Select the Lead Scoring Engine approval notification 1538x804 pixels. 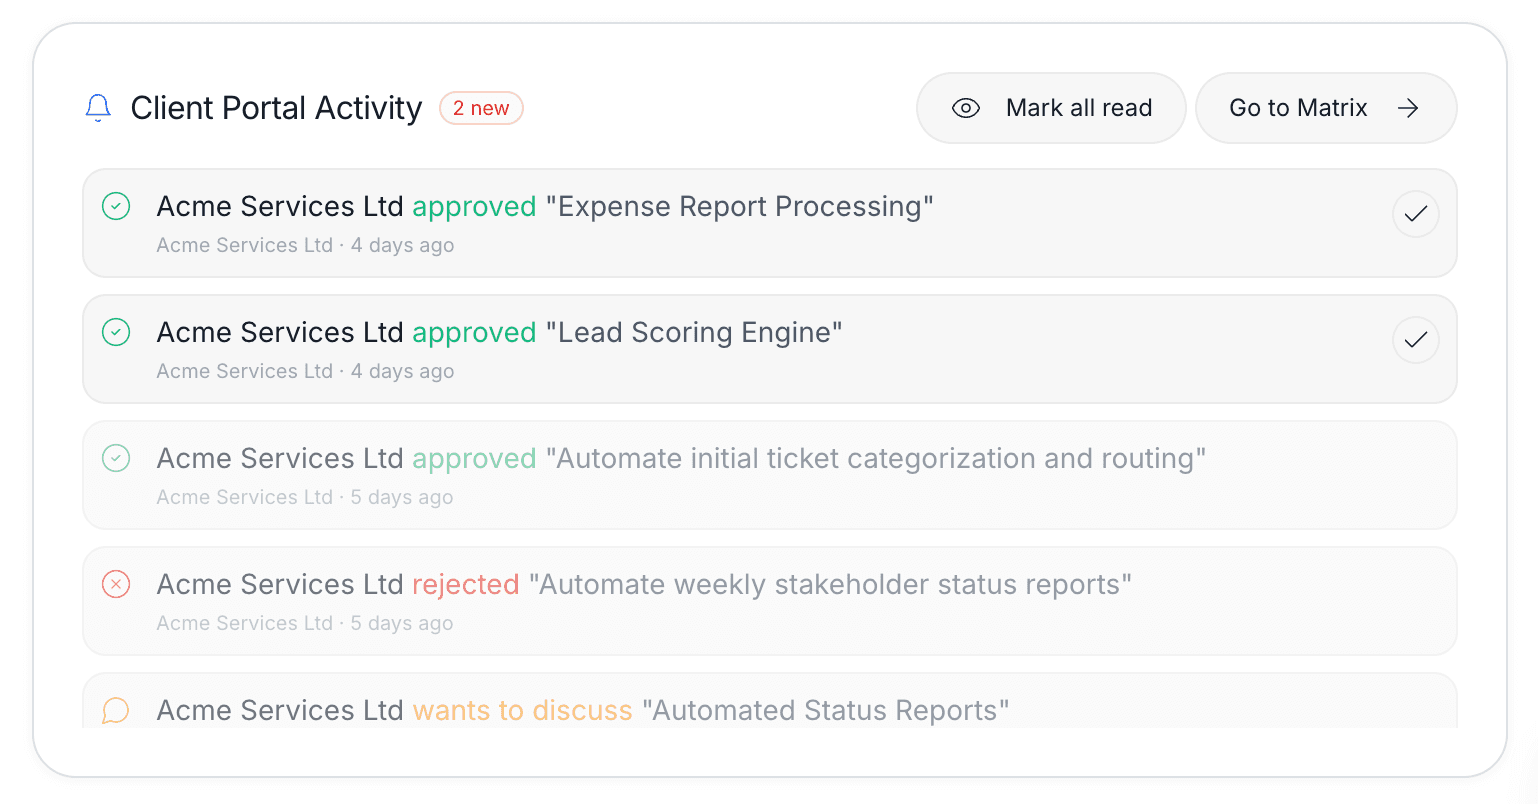tap(700, 349)
